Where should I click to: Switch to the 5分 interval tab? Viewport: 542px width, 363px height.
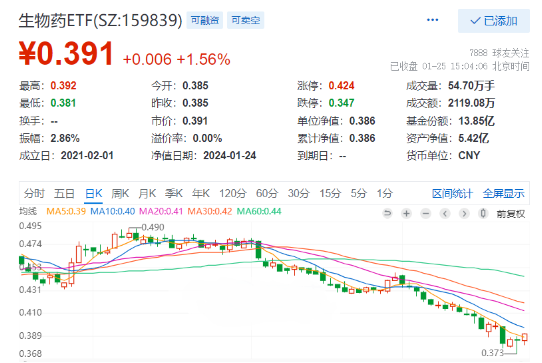(x=358, y=193)
